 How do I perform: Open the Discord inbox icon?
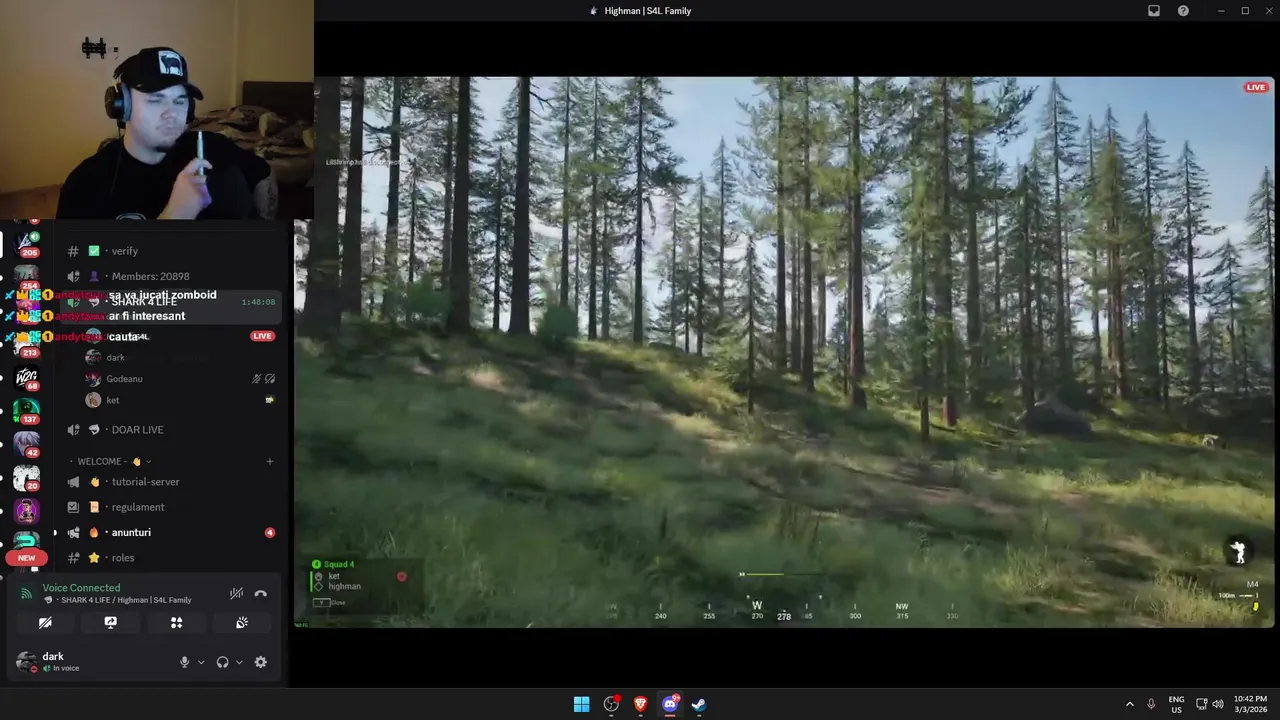click(1154, 11)
